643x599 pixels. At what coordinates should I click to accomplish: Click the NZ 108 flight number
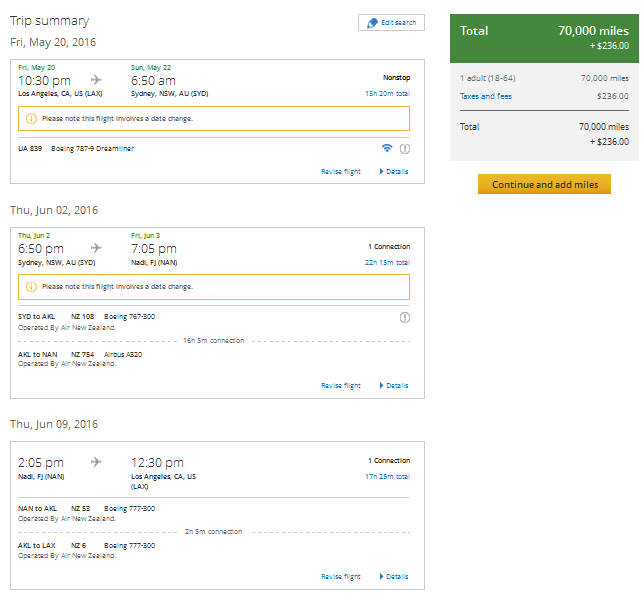[x=82, y=317]
